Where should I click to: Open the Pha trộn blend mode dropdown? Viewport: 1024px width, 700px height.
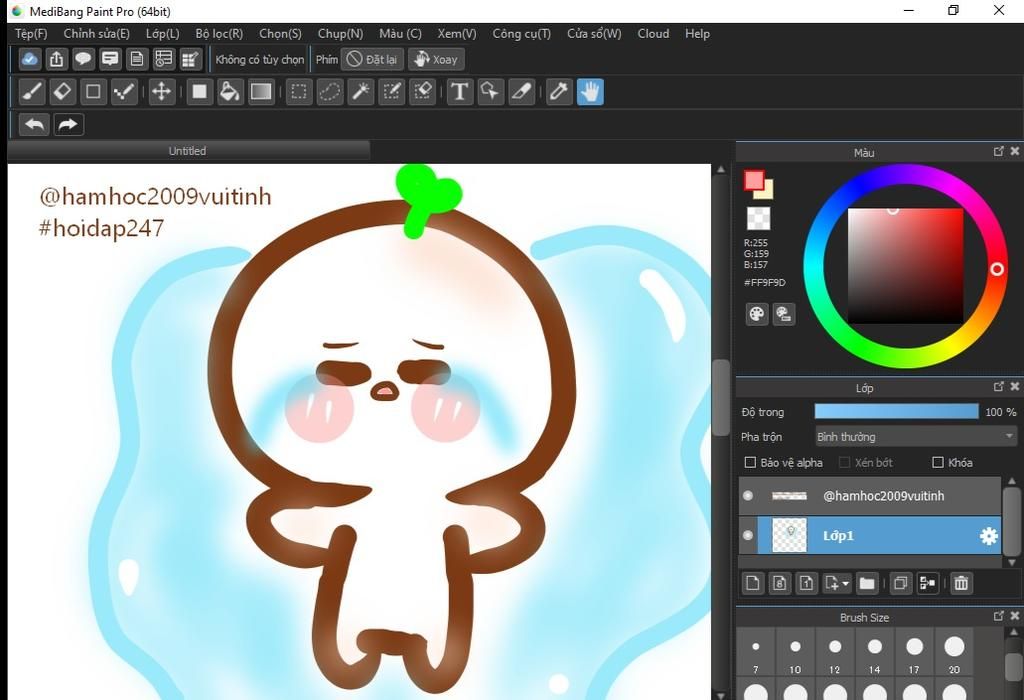[916, 436]
